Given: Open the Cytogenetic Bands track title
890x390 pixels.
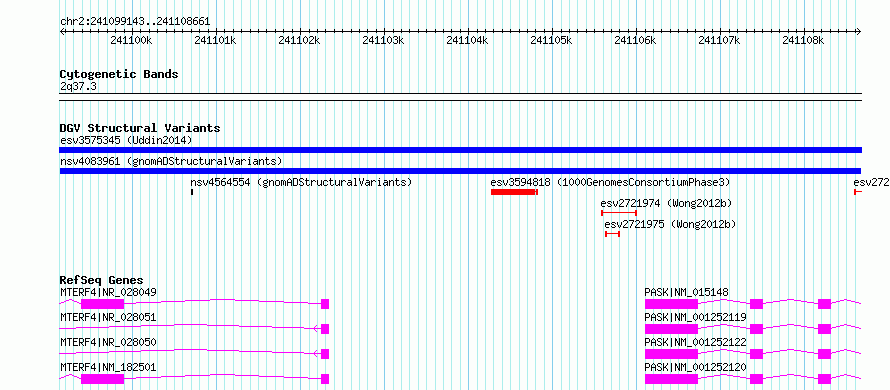Looking at the screenshot, I should (119, 74).
